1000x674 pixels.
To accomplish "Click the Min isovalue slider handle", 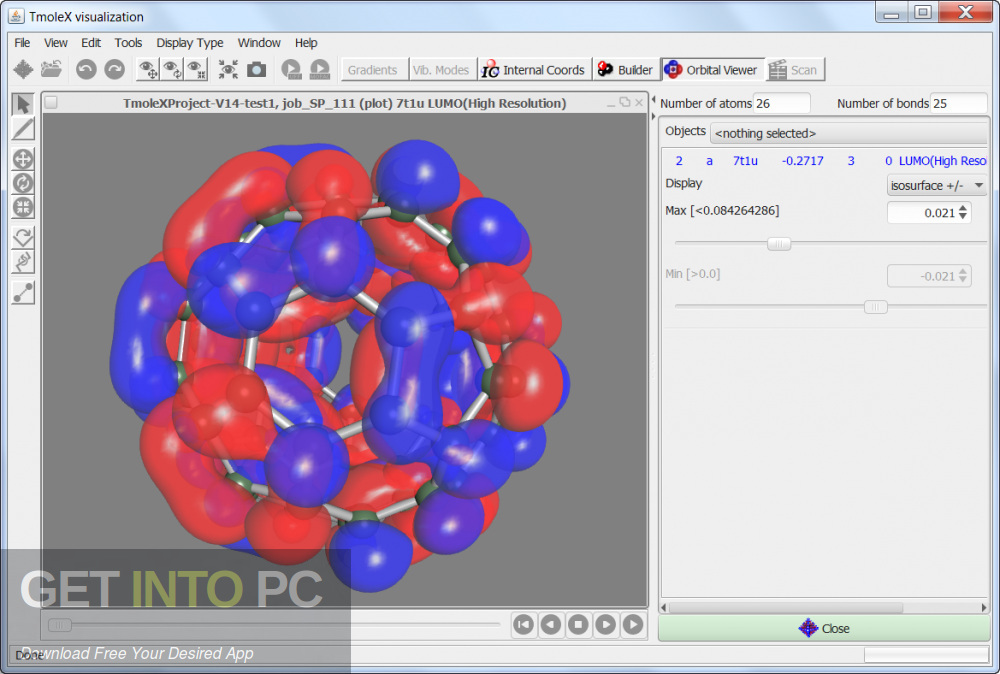I will 876,307.
